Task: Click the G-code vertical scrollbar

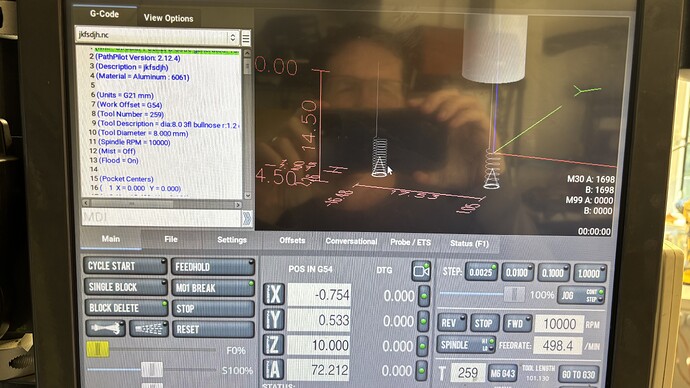Action: tap(247, 124)
